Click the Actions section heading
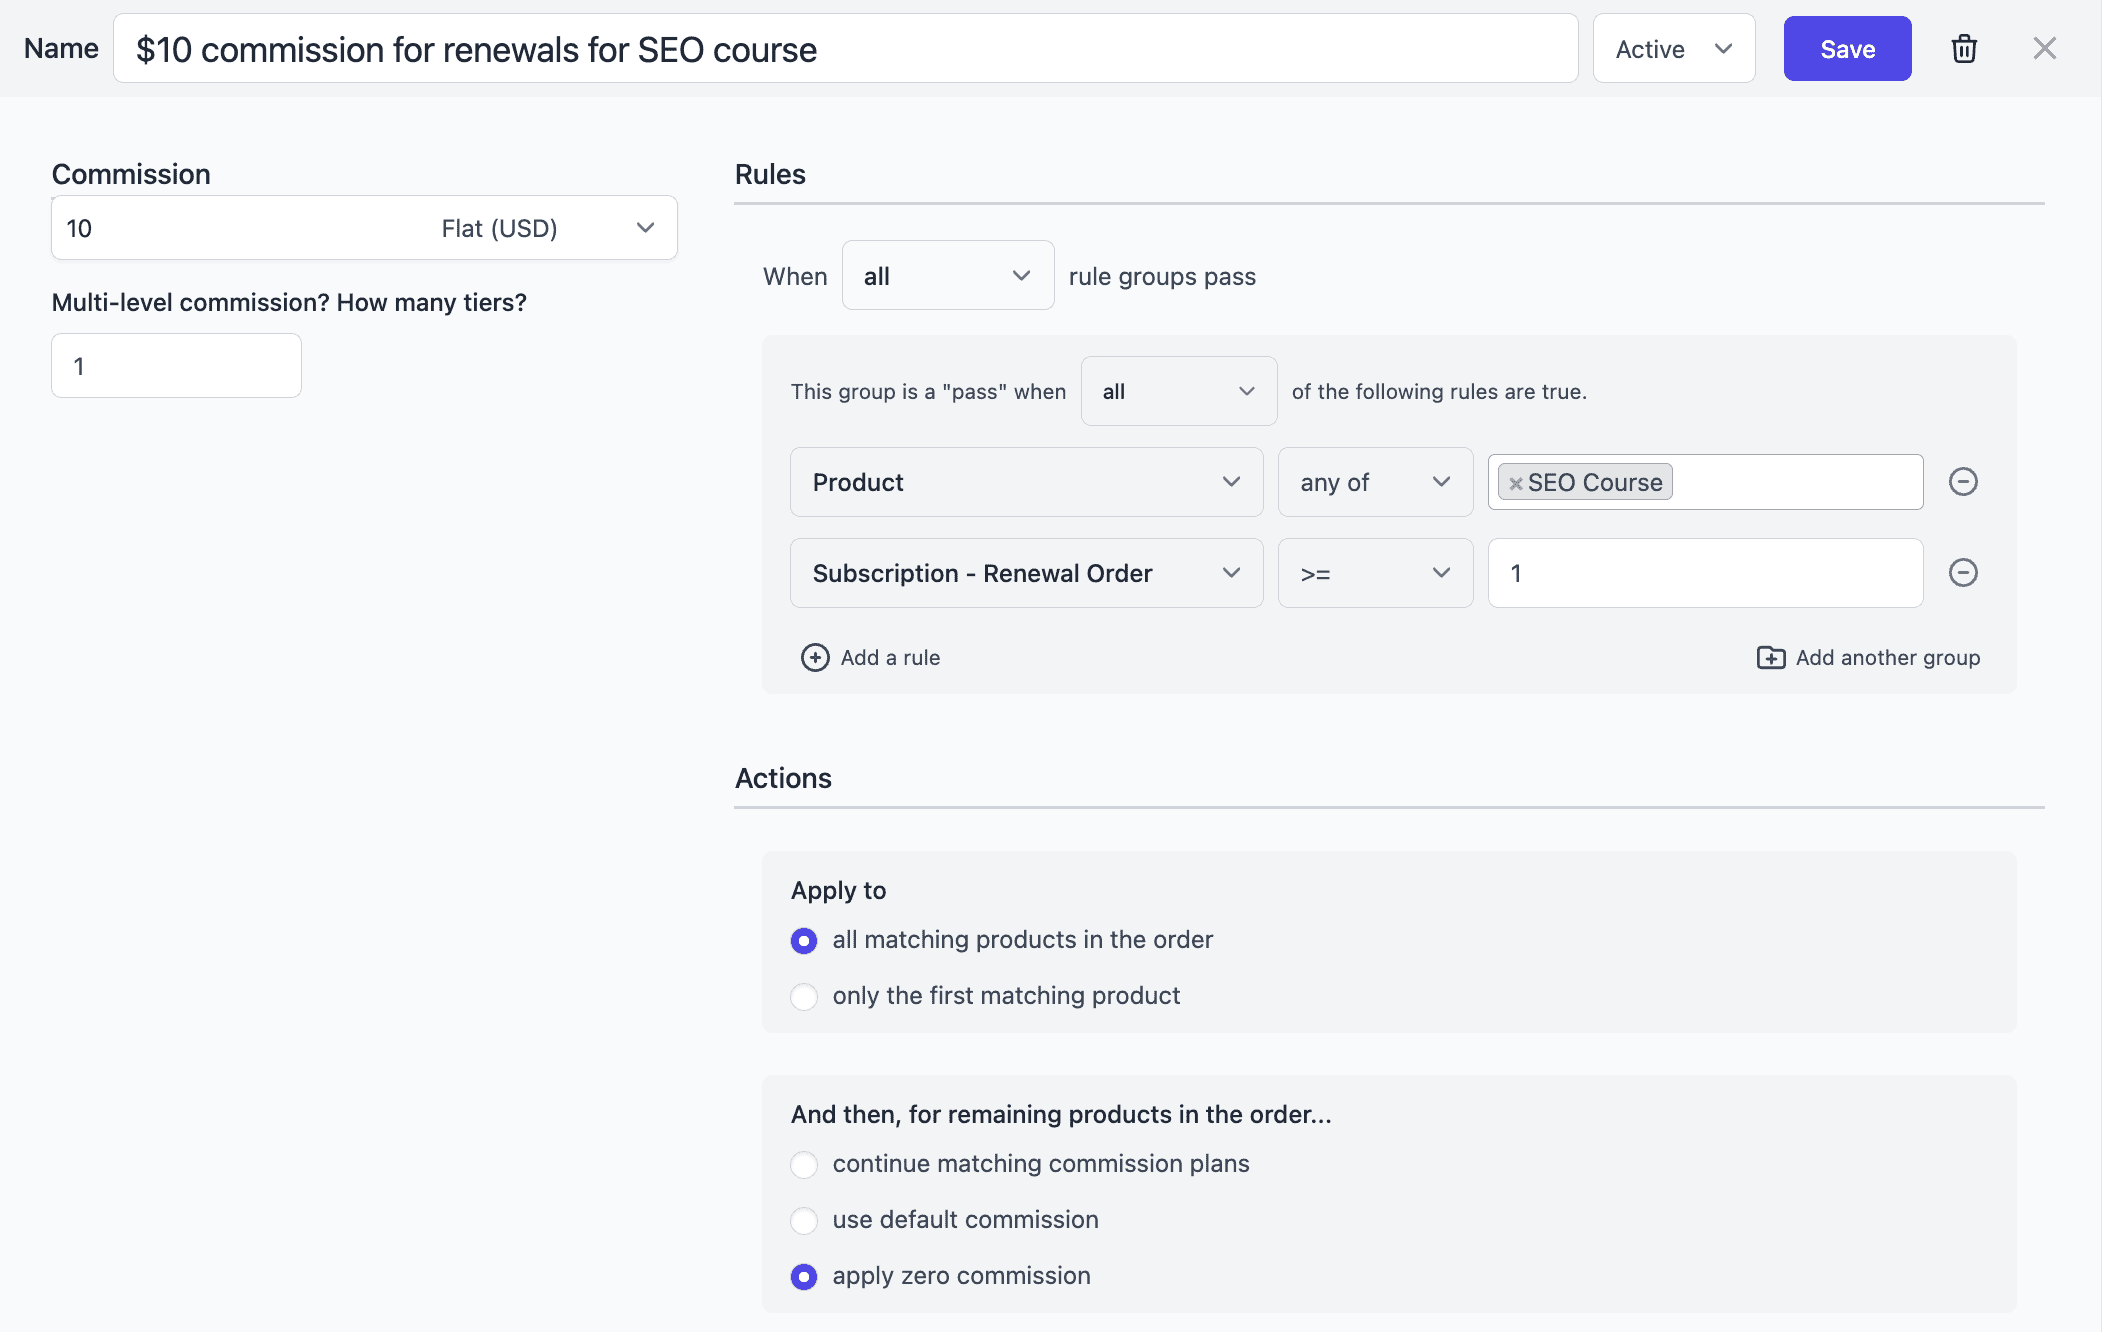 (783, 778)
